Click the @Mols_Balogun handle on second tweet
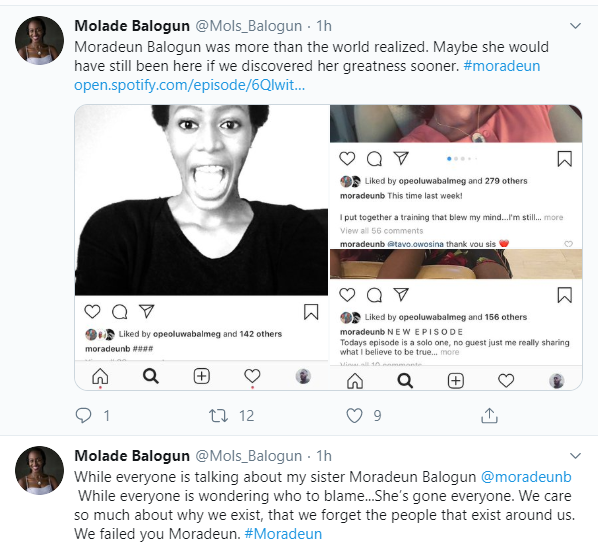Screen dimensions: 598x550 click(x=249, y=456)
